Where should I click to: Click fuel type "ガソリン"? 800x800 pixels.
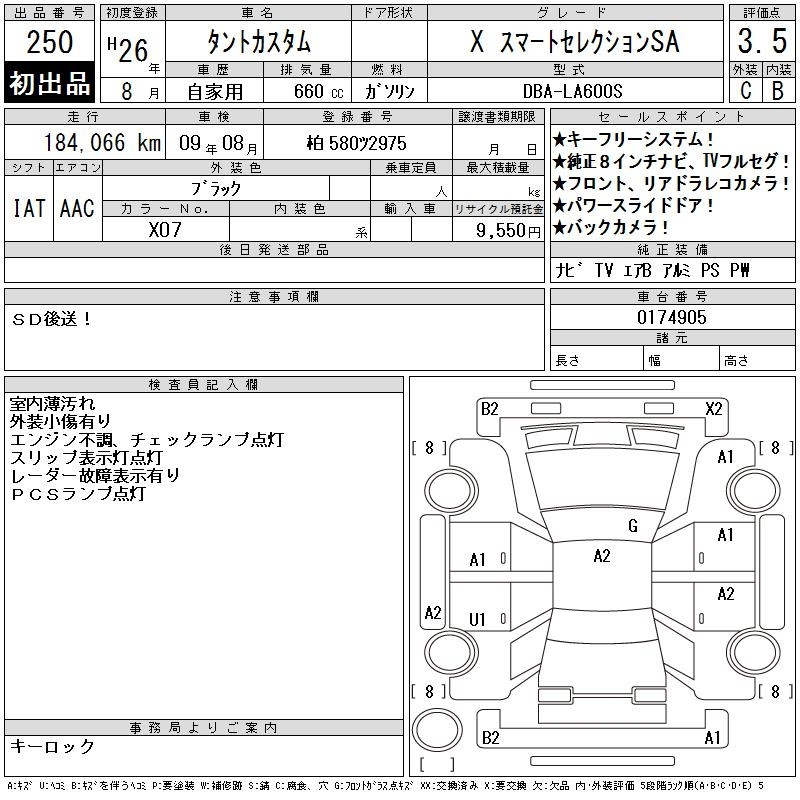(x=389, y=92)
